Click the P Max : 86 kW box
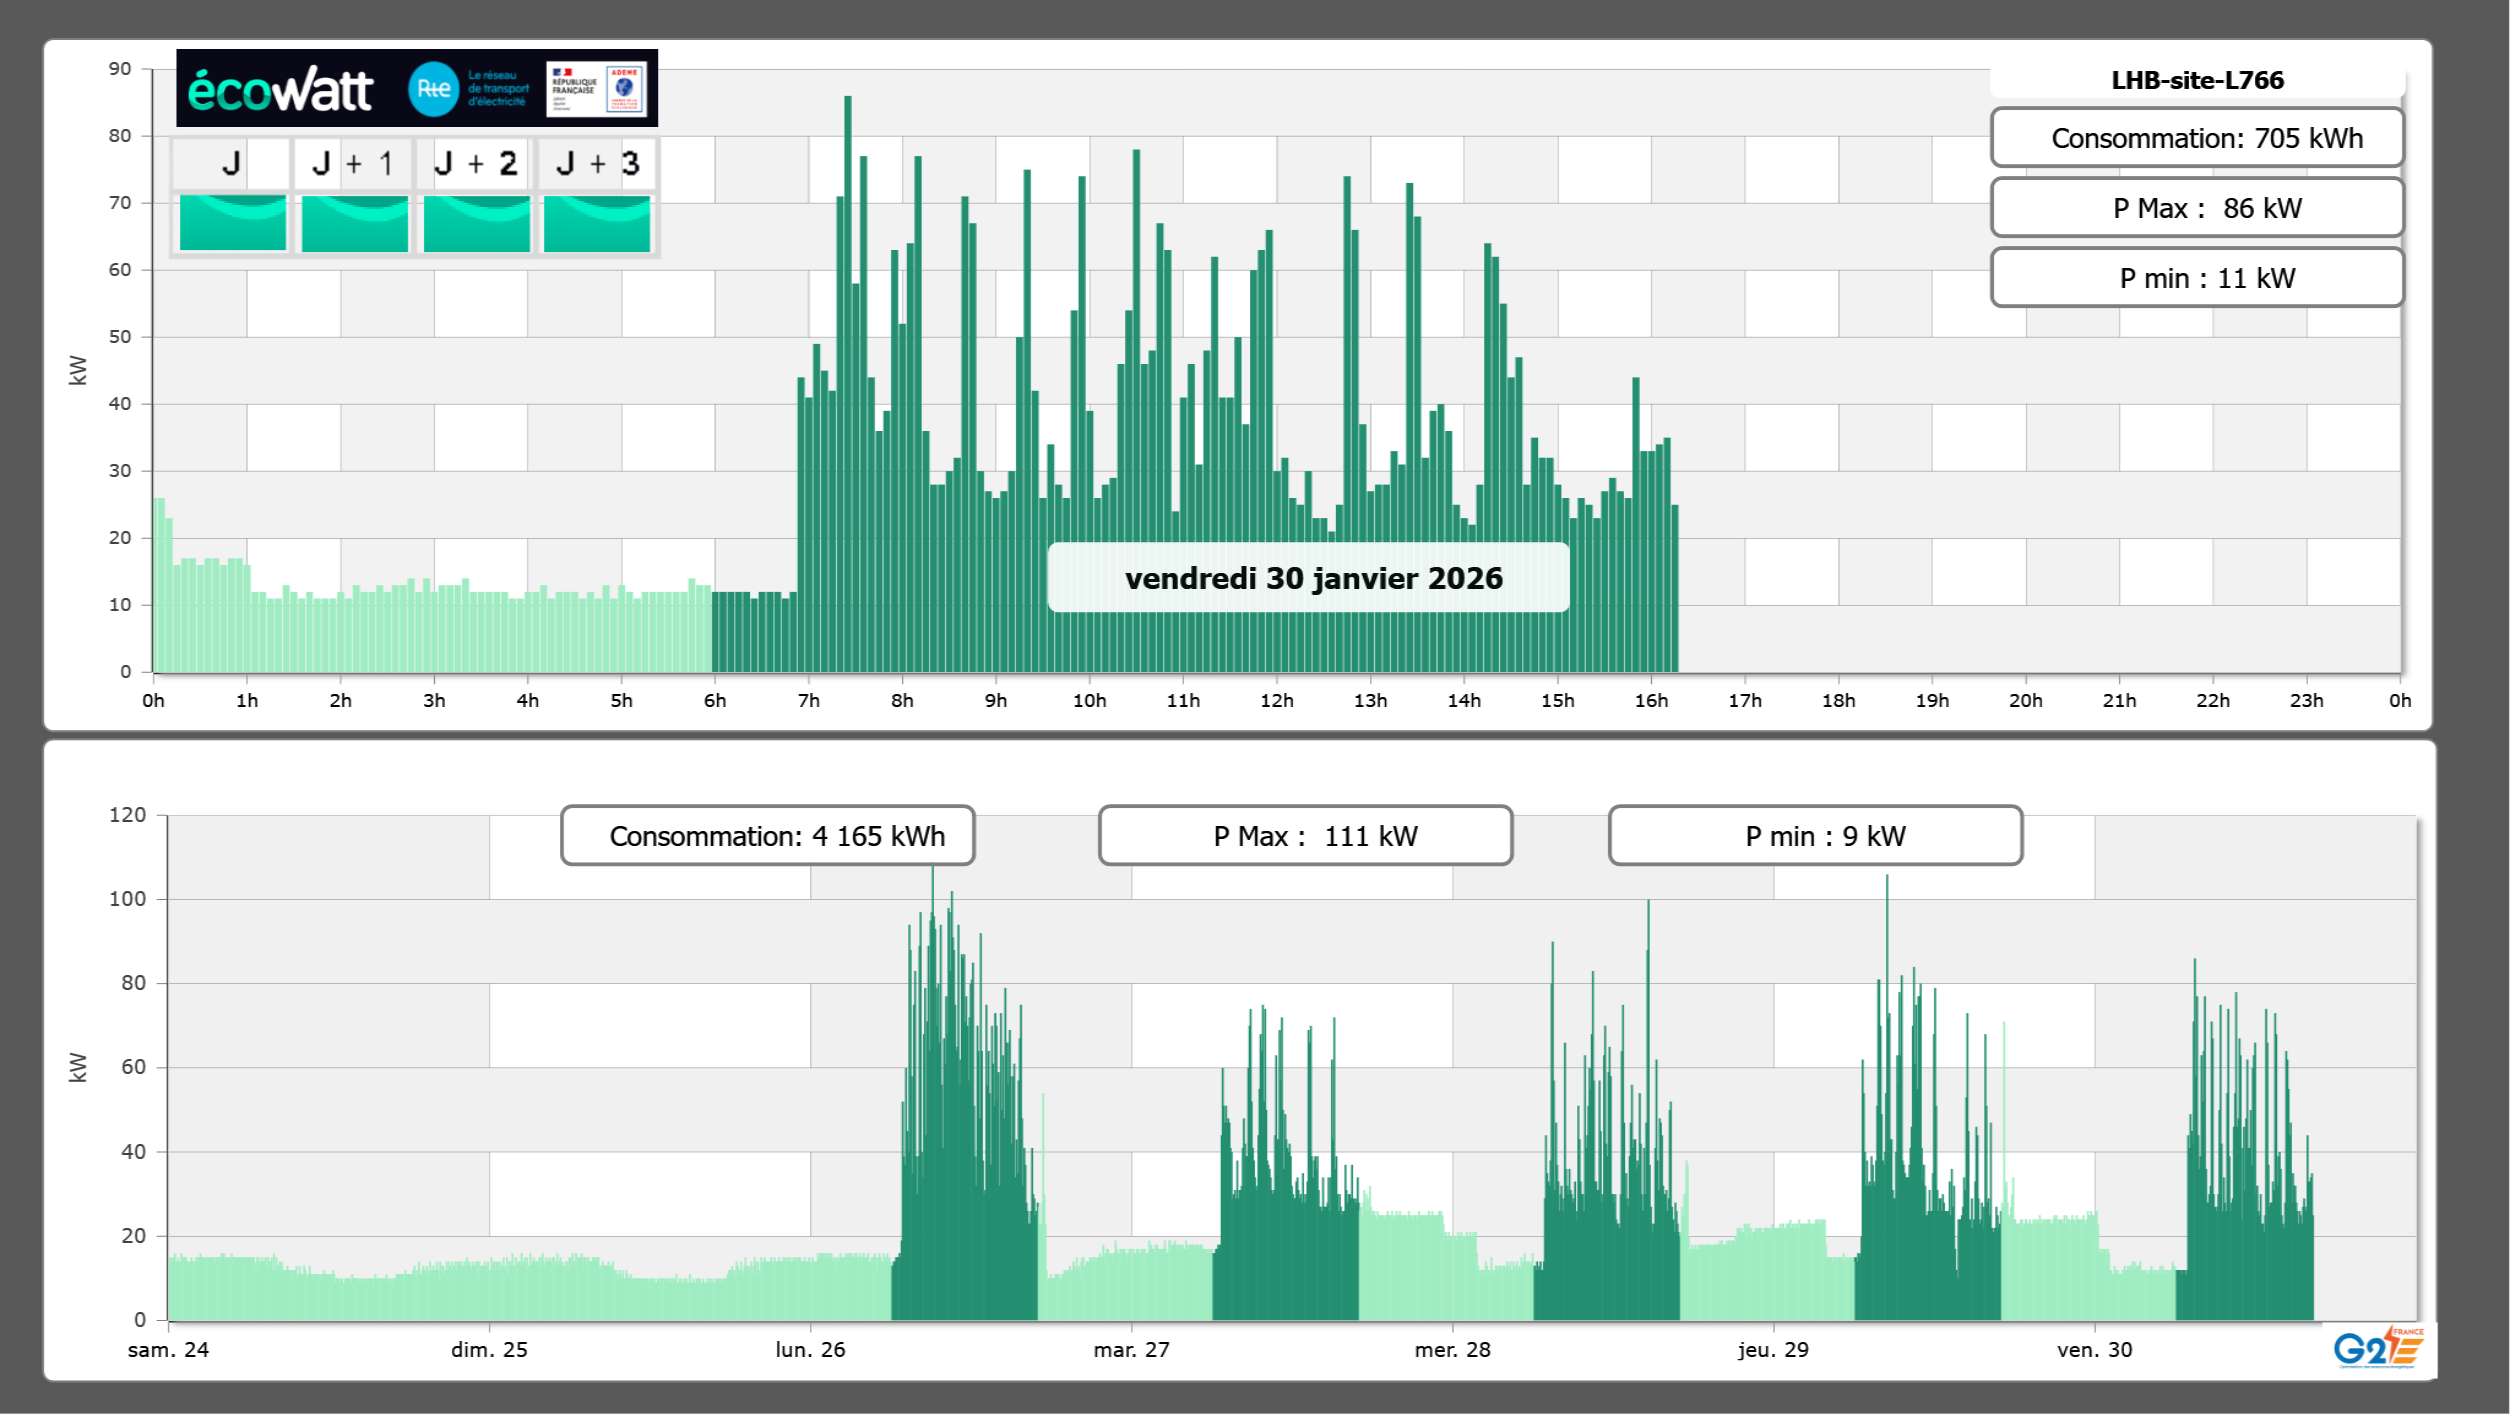 2196,208
